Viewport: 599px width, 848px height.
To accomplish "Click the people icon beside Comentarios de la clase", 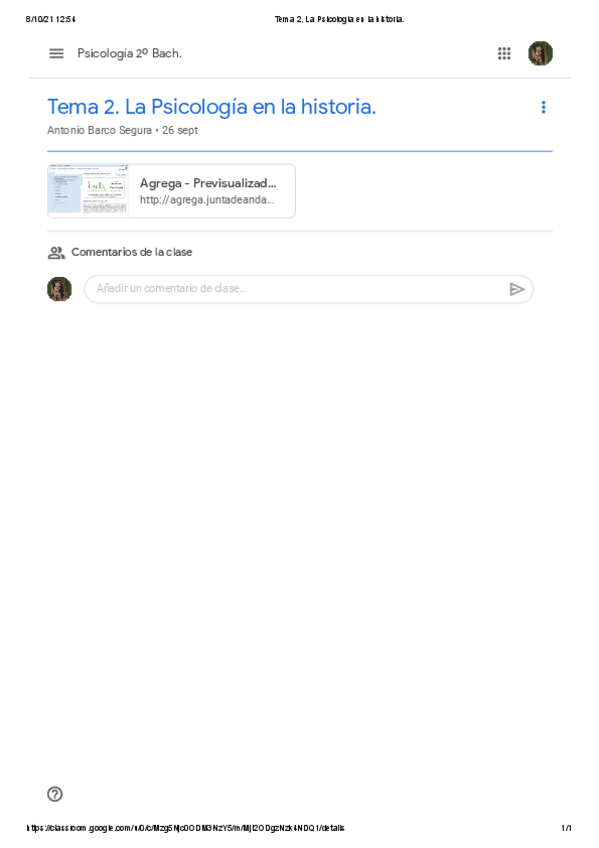I will (56, 253).
